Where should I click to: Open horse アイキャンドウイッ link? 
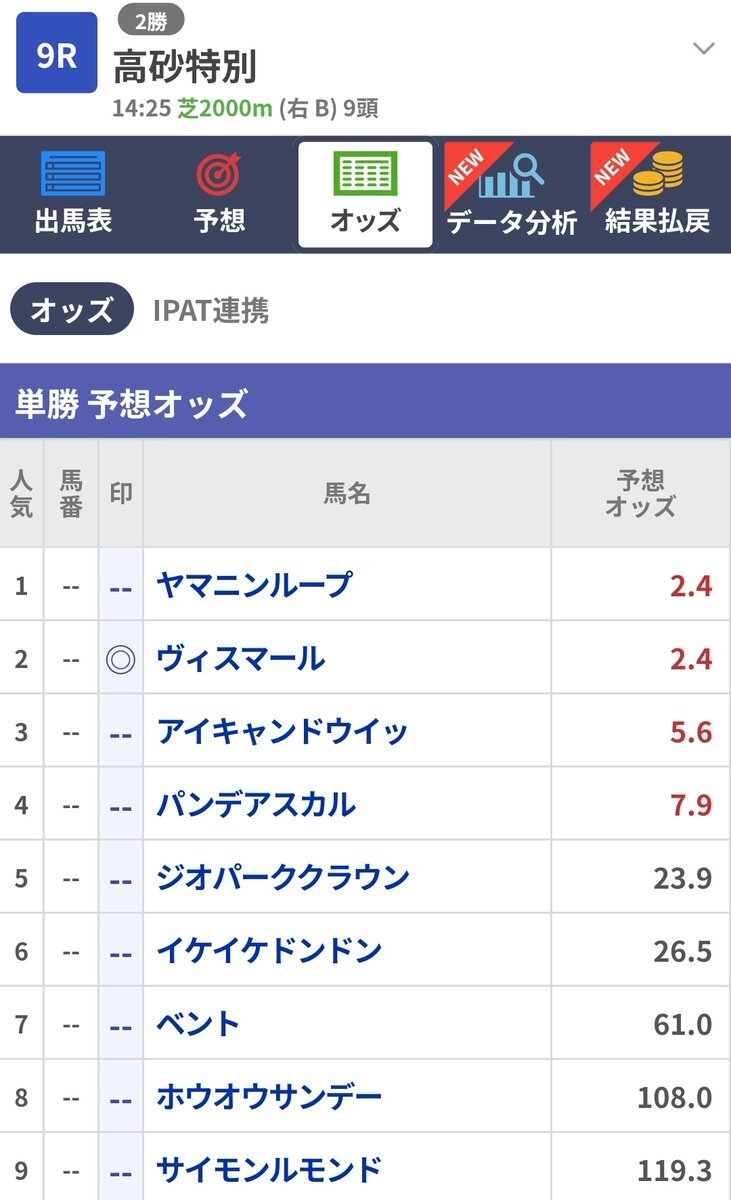pyautogui.click(x=283, y=731)
